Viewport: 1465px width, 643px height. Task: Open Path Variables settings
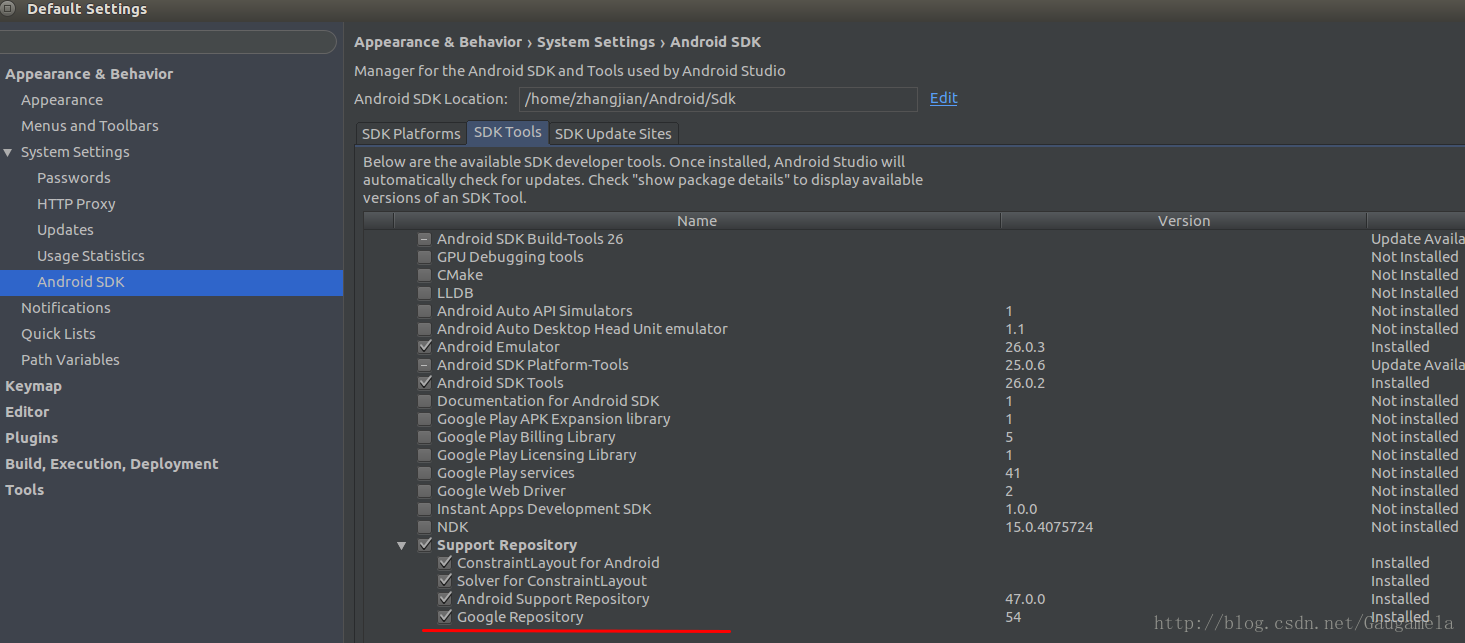(x=70, y=360)
